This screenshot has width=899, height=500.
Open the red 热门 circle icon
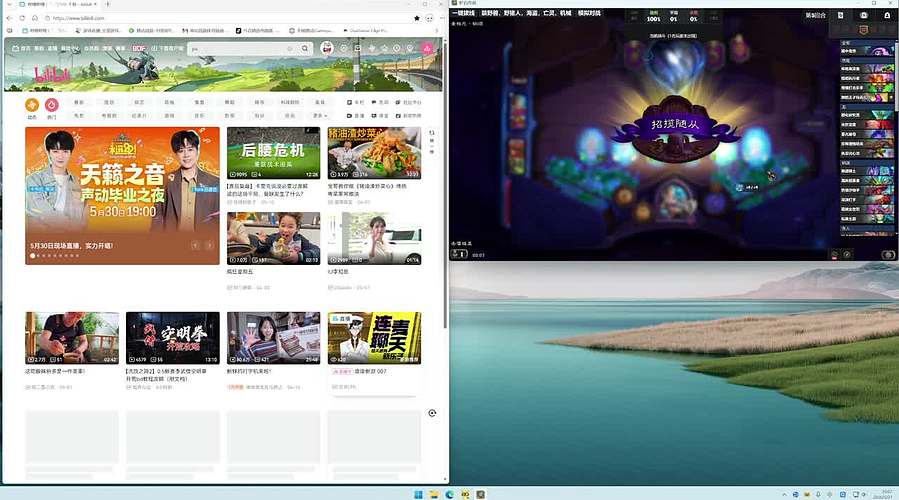(52, 105)
